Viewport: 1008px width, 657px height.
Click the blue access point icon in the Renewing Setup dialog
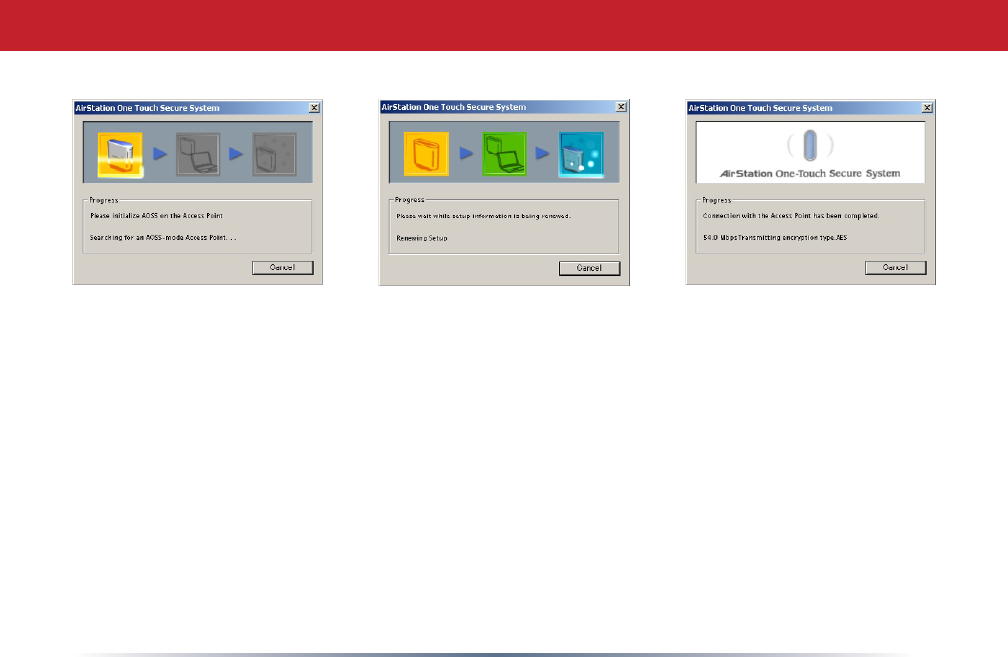point(581,154)
